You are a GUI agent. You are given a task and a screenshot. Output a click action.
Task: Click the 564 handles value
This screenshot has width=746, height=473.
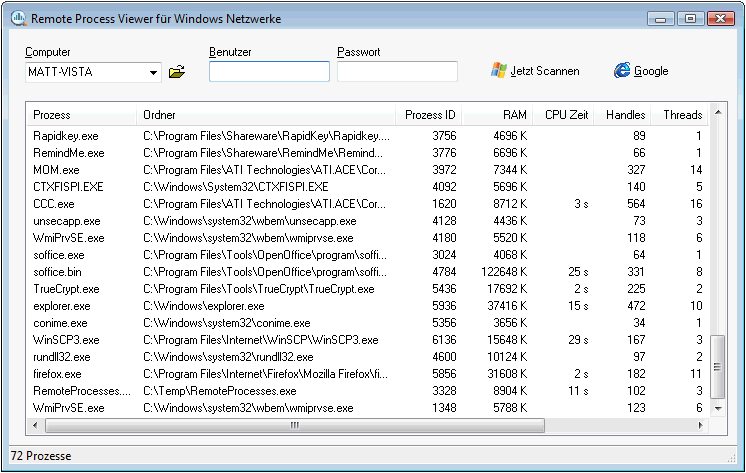point(636,204)
